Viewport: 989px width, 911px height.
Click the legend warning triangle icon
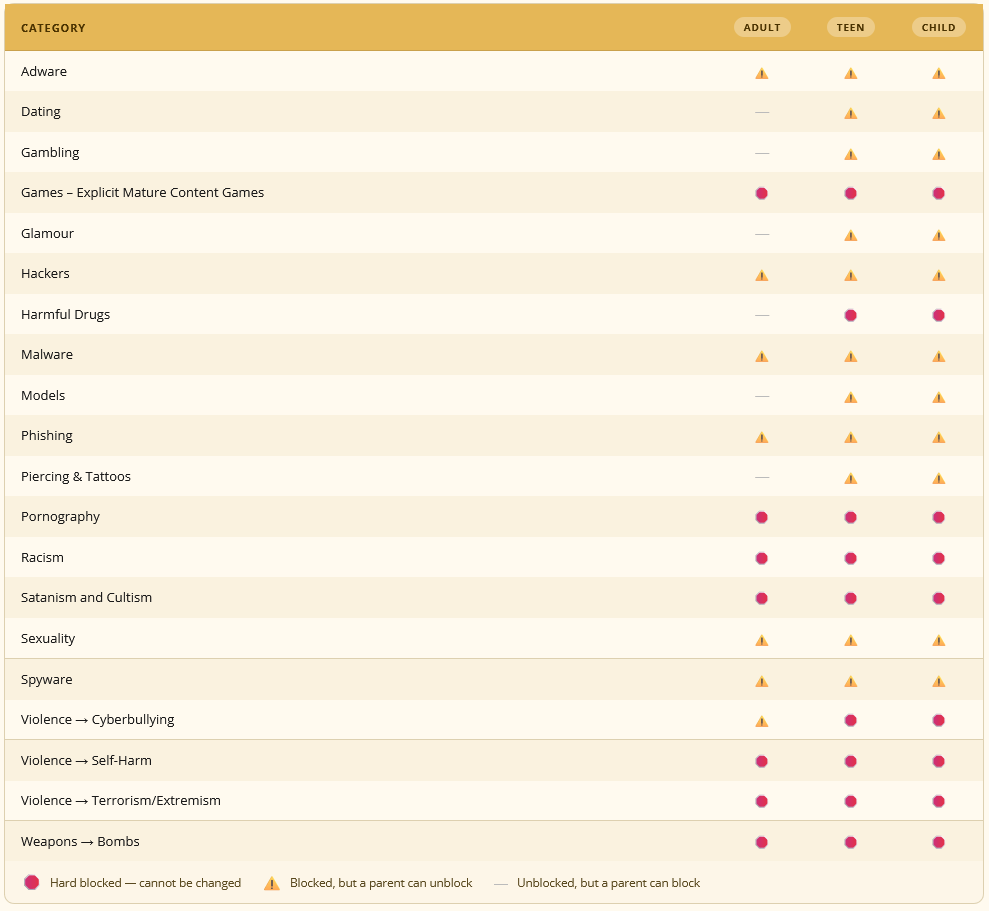pyautogui.click(x=272, y=883)
